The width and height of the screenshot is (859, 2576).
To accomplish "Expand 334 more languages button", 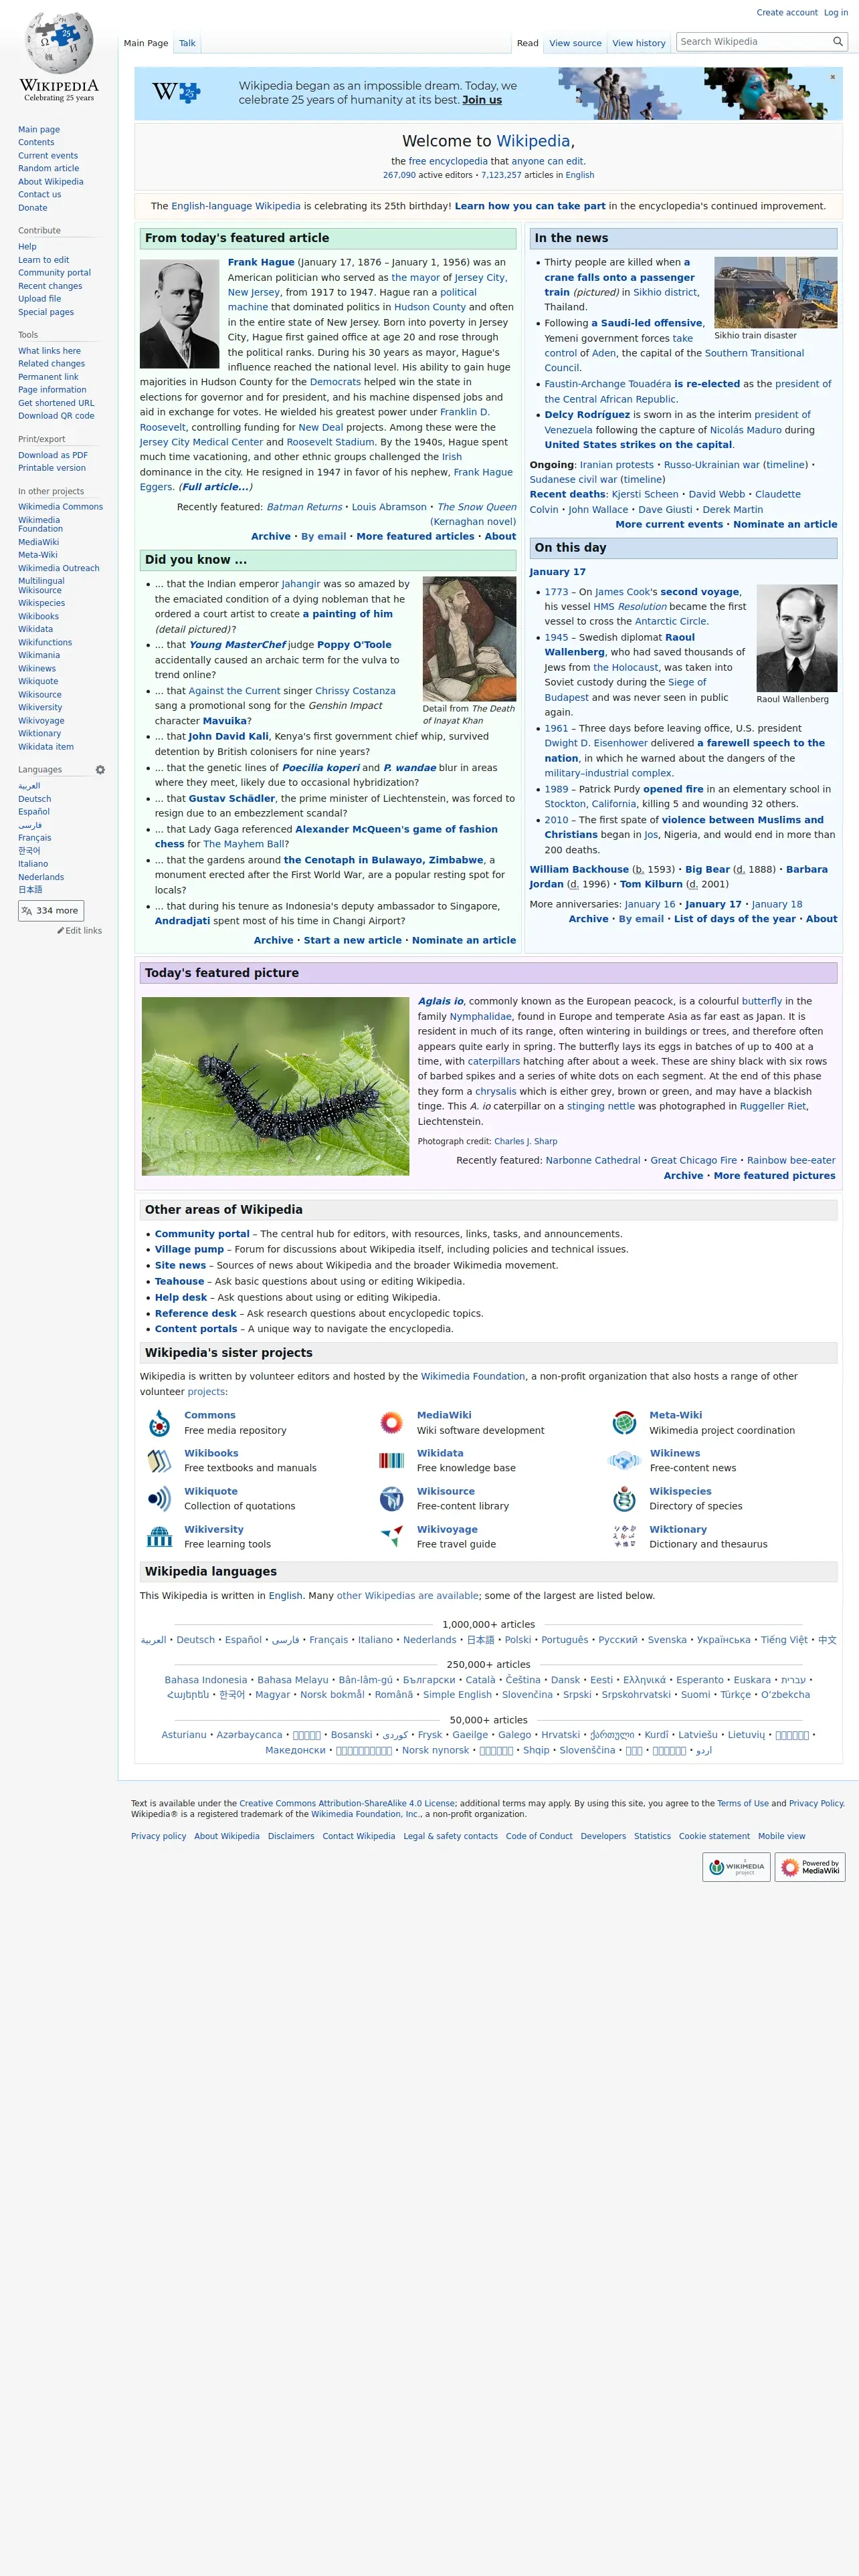I will pyautogui.click(x=51, y=910).
